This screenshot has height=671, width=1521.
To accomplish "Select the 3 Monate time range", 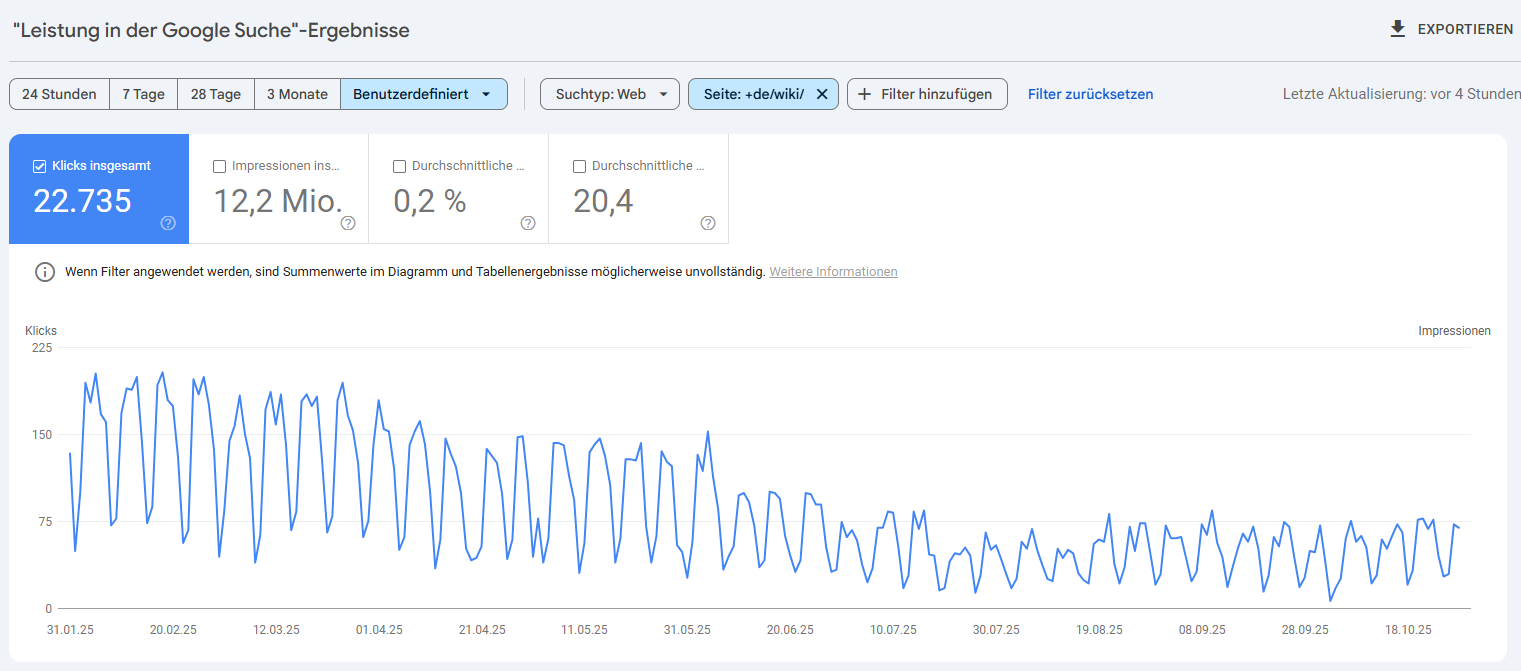I will click(297, 93).
